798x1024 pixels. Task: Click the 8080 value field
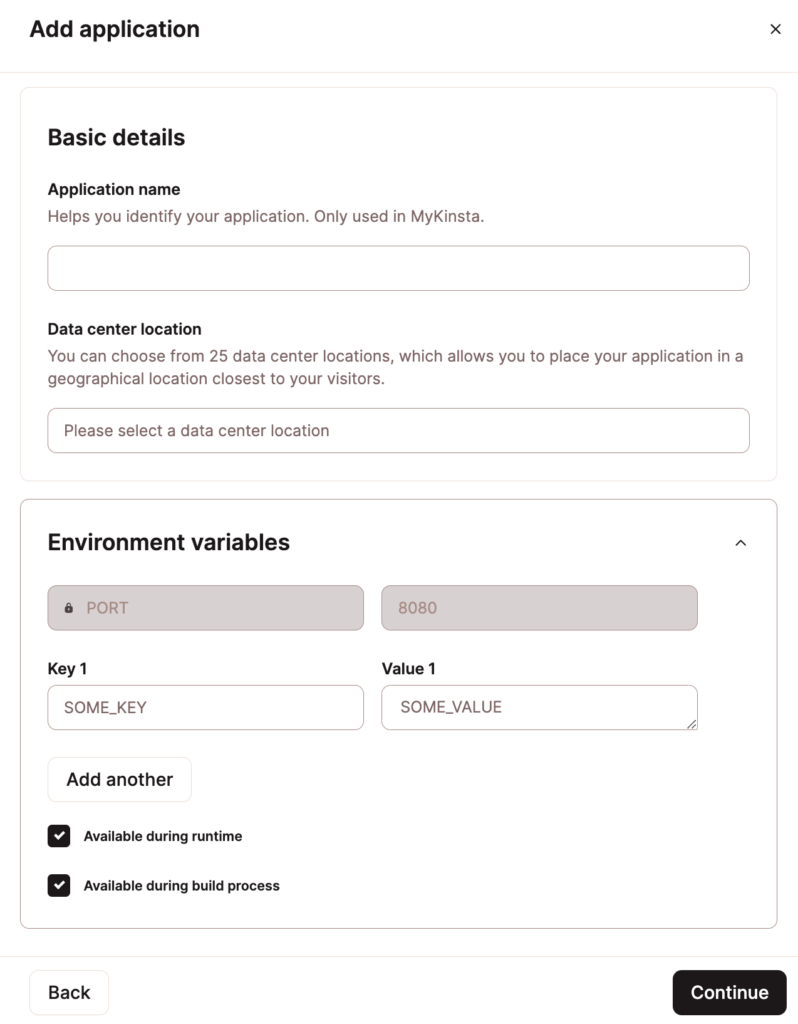coord(539,607)
